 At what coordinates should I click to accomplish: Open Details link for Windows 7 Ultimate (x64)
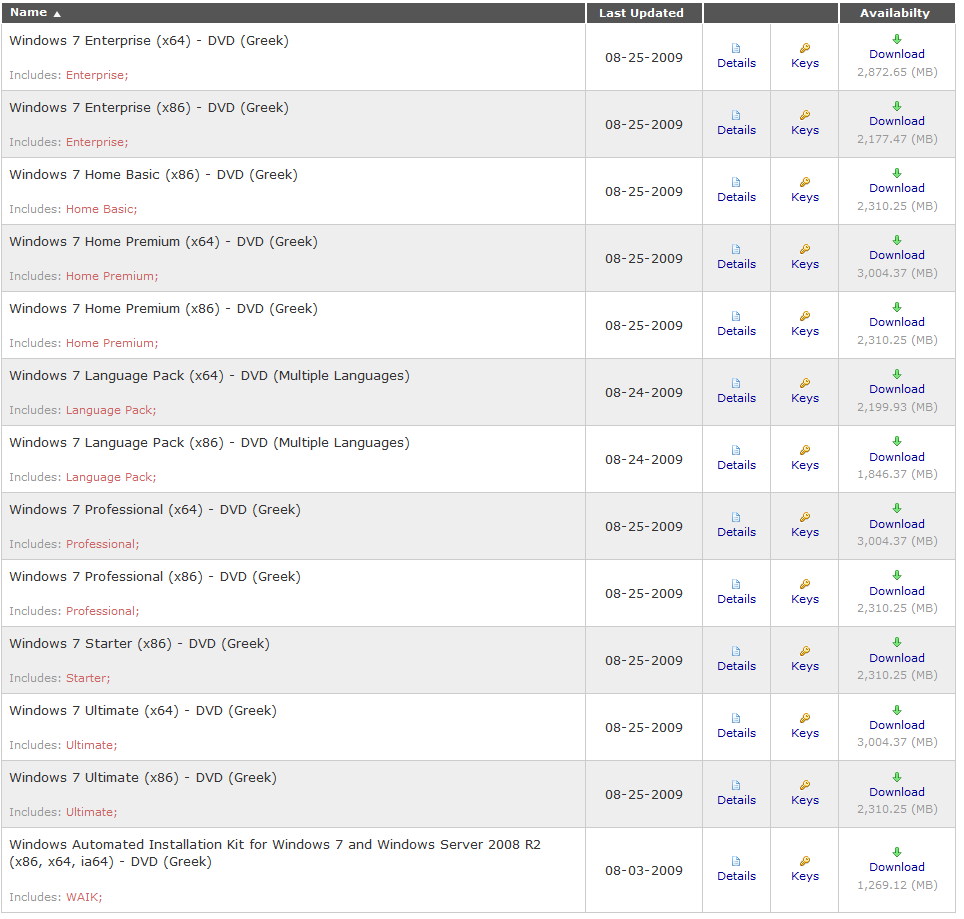point(736,733)
